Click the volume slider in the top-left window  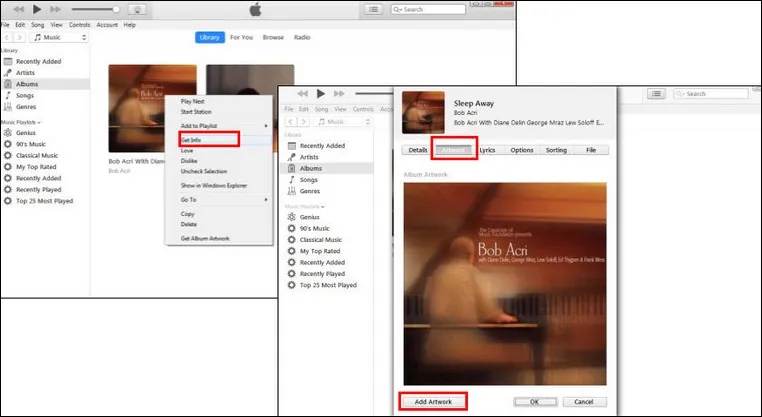click(95, 9)
